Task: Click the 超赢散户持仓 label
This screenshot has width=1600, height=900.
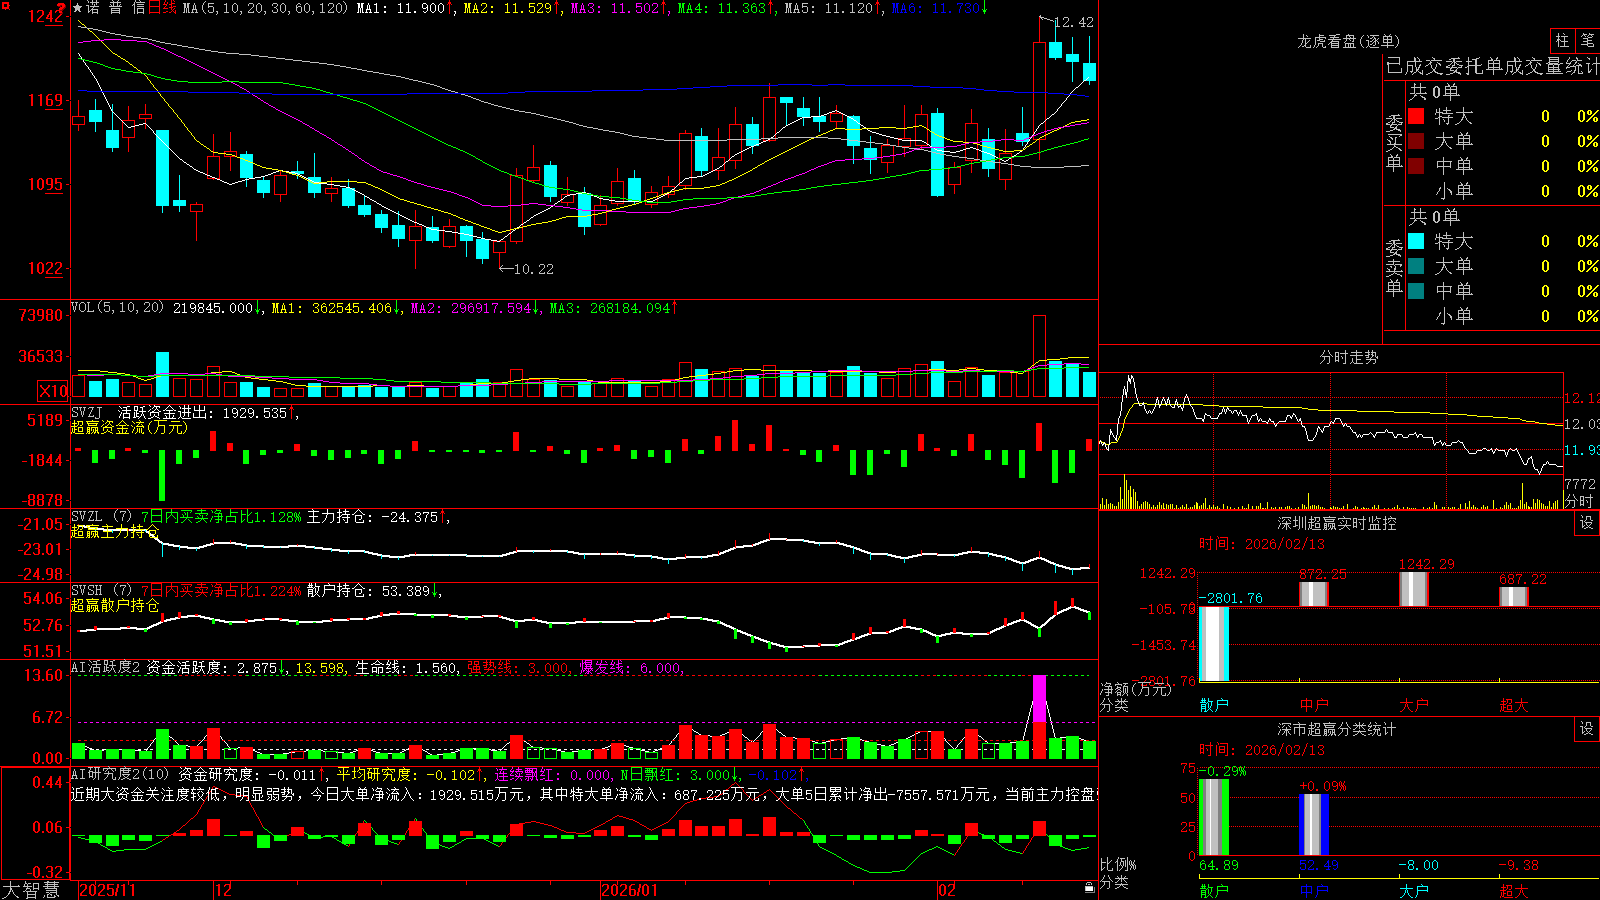Action: click(115, 605)
